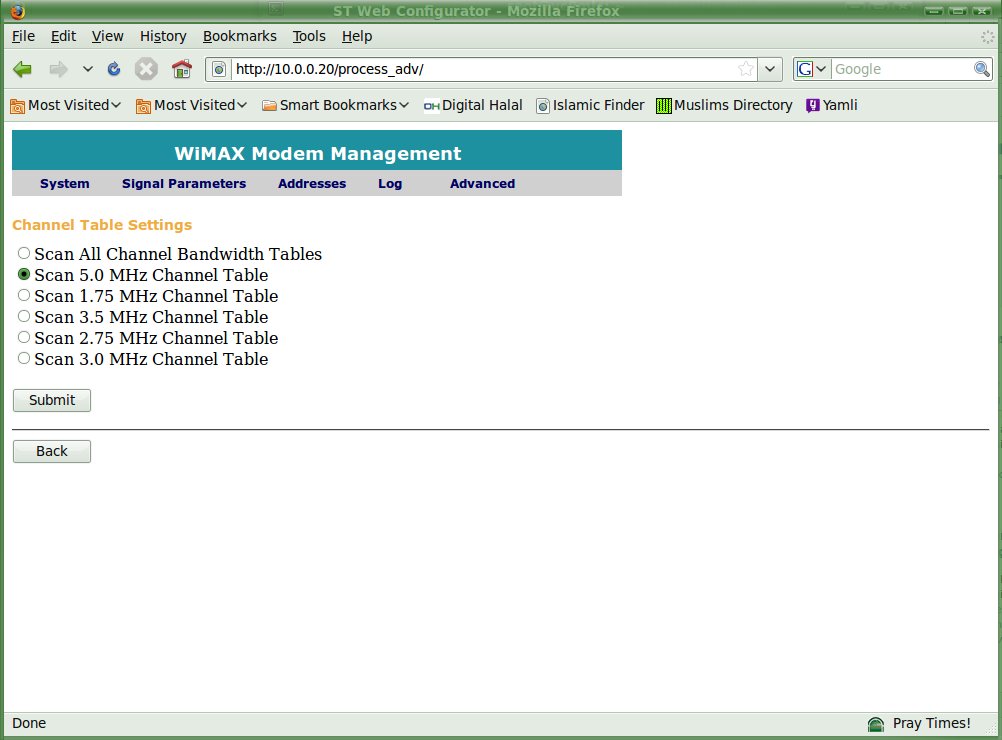Screen dimensions: 1002x740
Task: Select Scan All Channel Bandwidth Tables
Action: click(x=24, y=254)
